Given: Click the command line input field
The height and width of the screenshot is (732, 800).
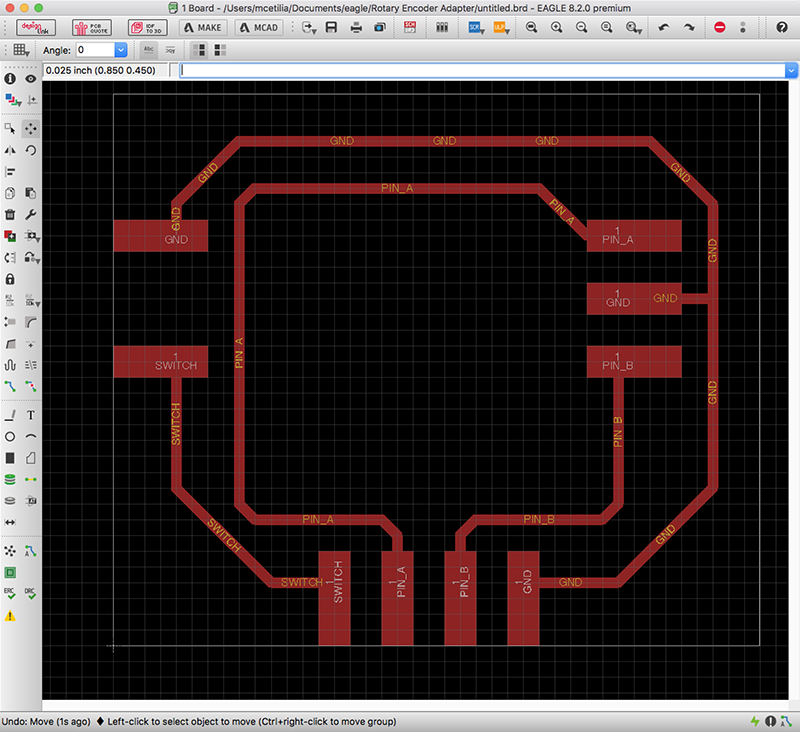Looking at the screenshot, I should pyautogui.click(x=483, y=70).
